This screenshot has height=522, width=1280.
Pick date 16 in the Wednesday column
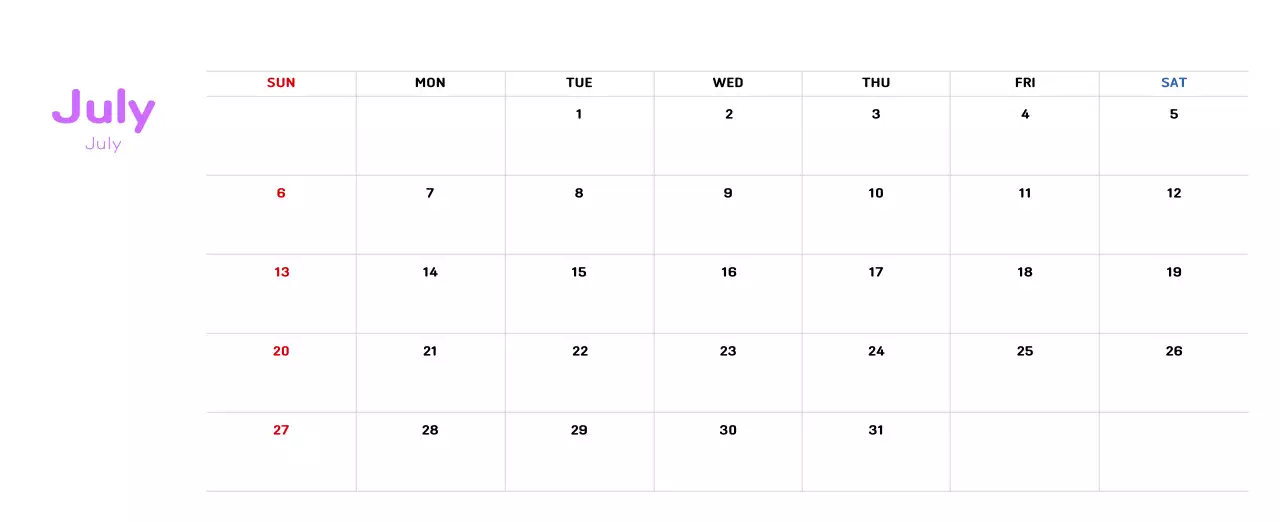[728, 272]
